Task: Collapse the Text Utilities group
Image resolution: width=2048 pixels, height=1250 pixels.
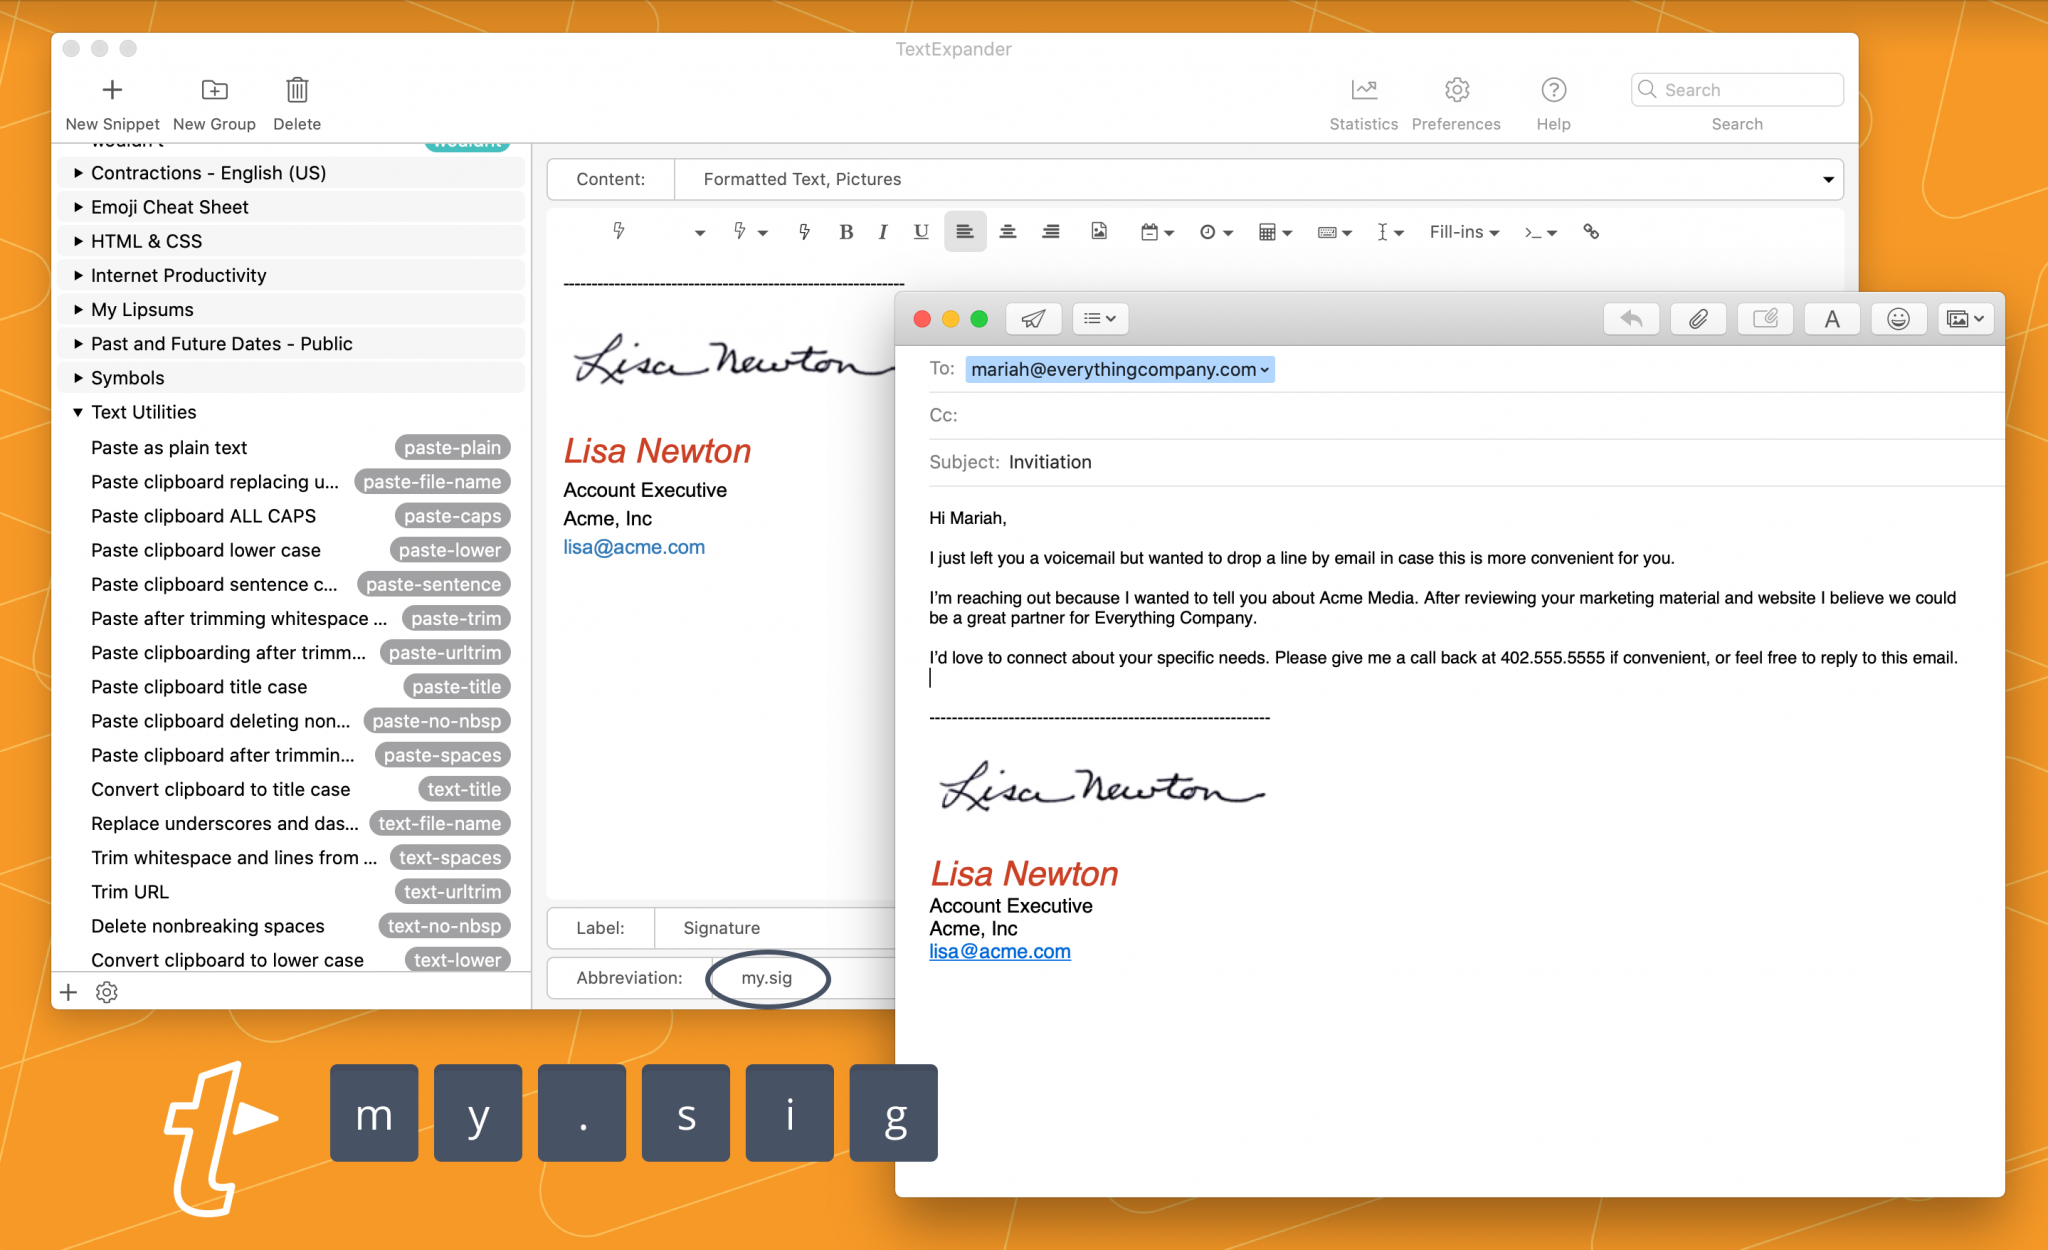Action: click(78, 412)
